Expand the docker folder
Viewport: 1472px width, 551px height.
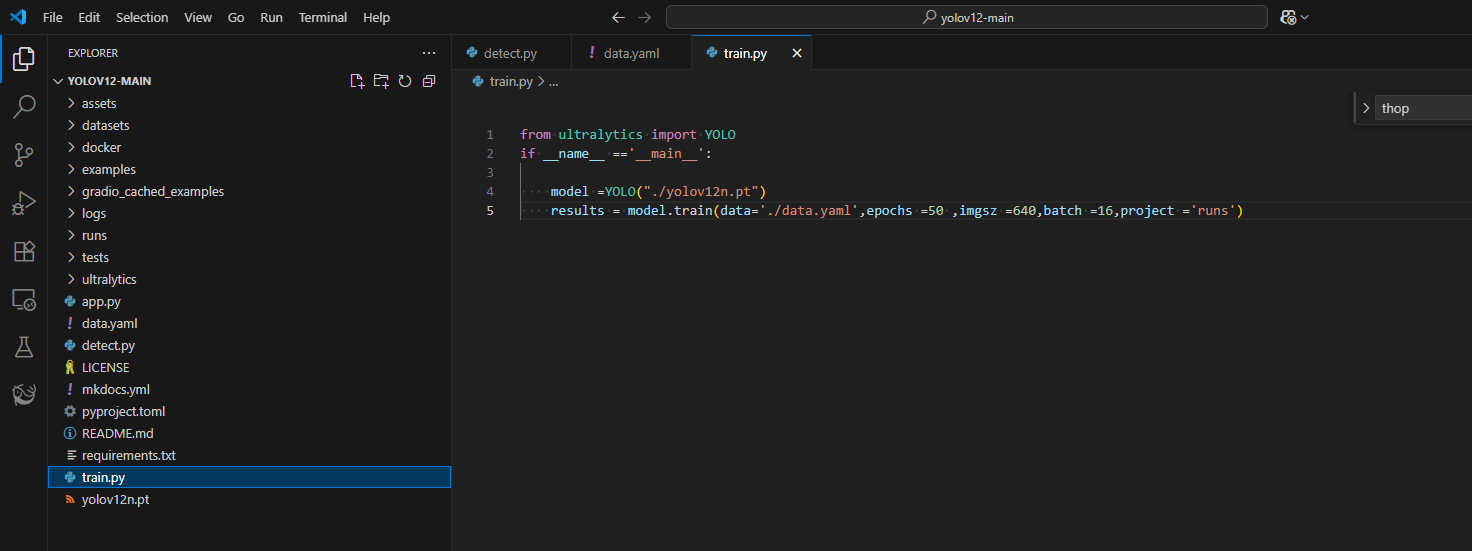(x=249, y=147)
